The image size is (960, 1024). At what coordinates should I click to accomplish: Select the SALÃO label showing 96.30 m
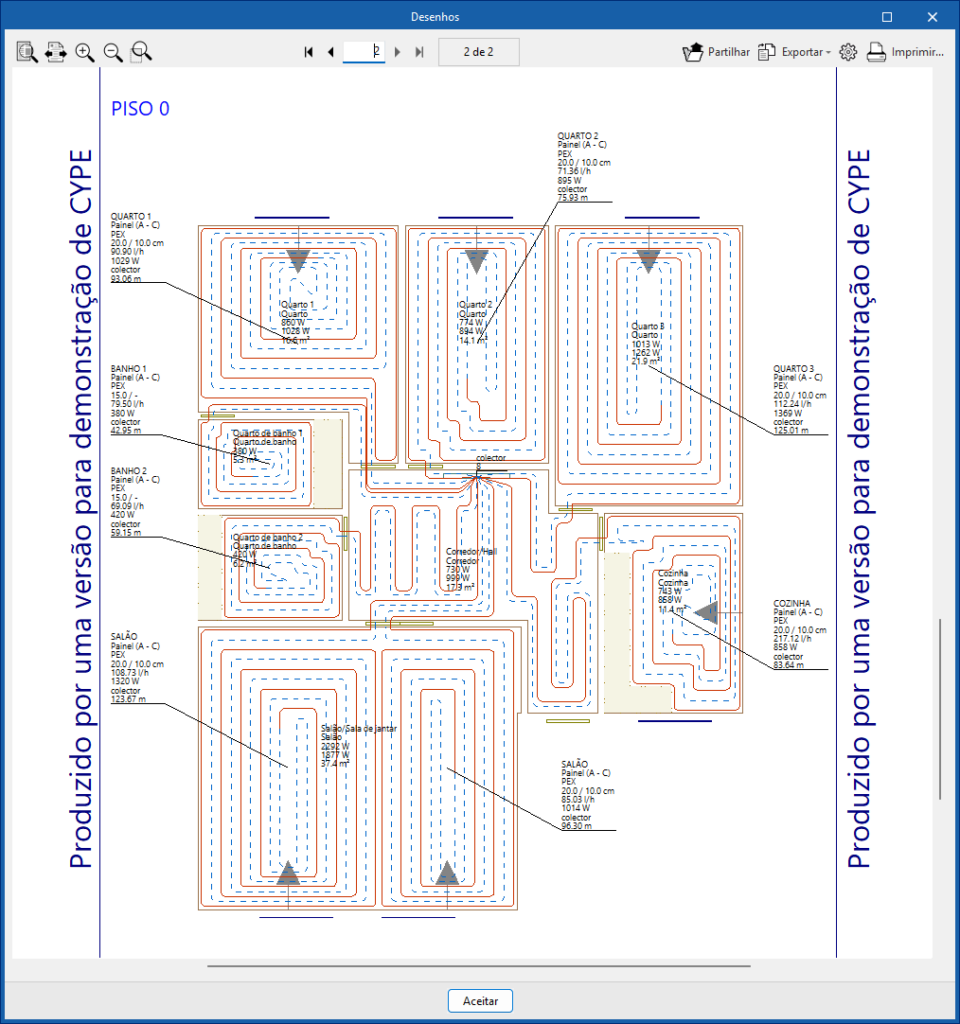pyautogui.click(x=588, y=795)
